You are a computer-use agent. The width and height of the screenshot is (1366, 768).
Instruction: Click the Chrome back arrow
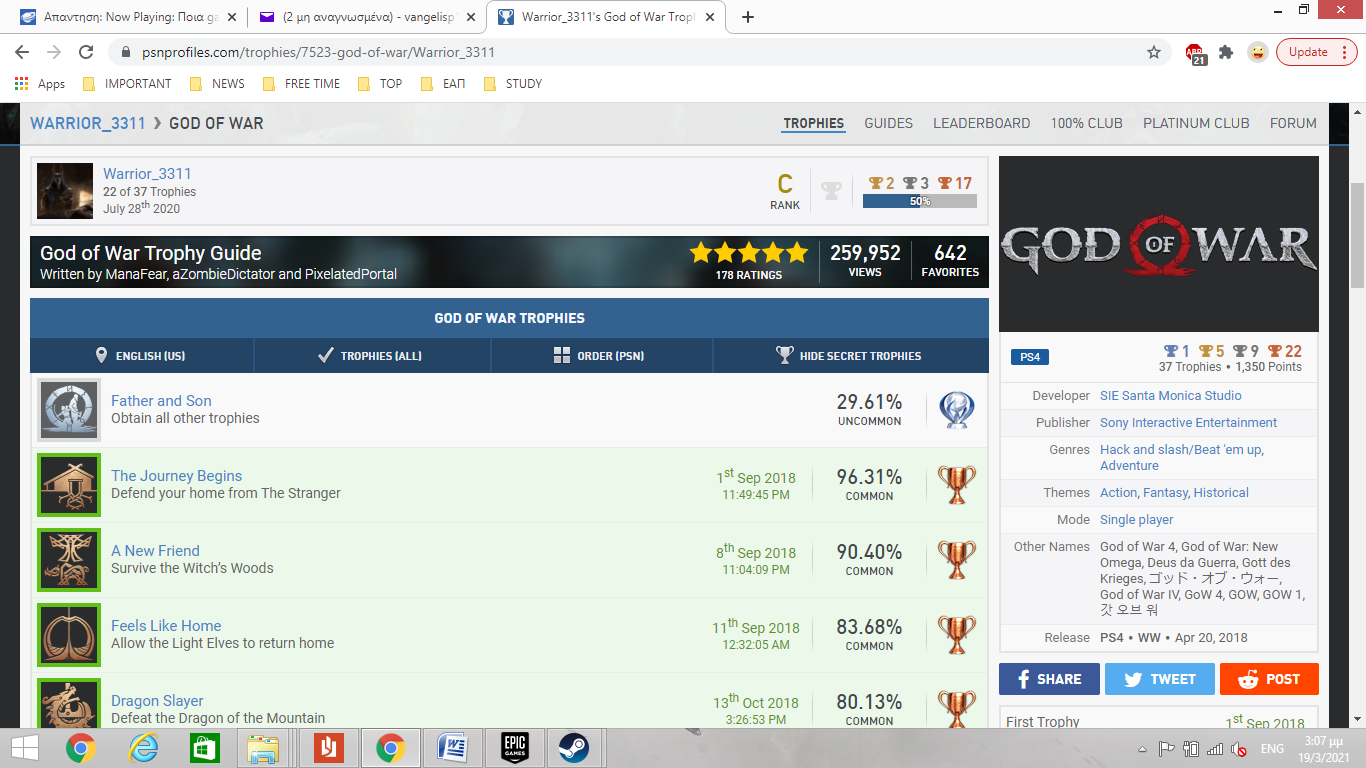pyautogui.click(x=22, y=52)
